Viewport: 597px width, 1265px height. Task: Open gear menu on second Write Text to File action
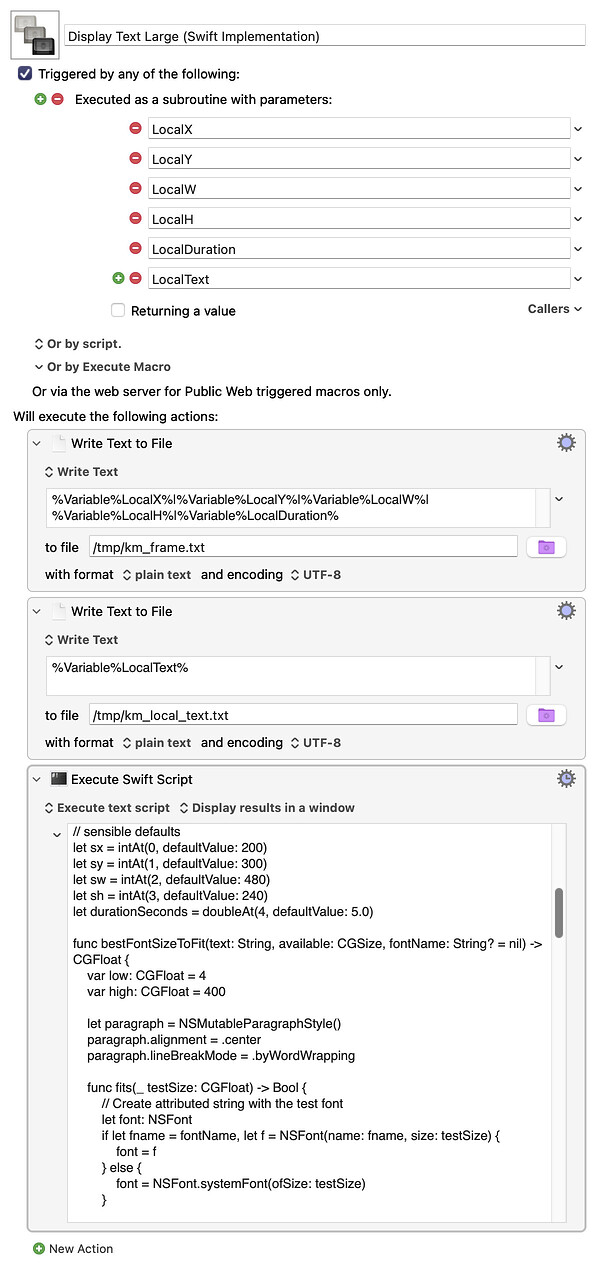[566, 610]
